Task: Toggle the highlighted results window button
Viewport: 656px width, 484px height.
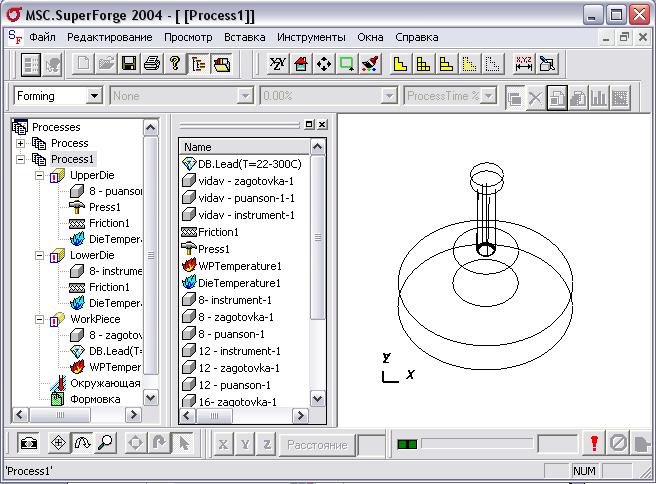Action: [x=557, y=97]
